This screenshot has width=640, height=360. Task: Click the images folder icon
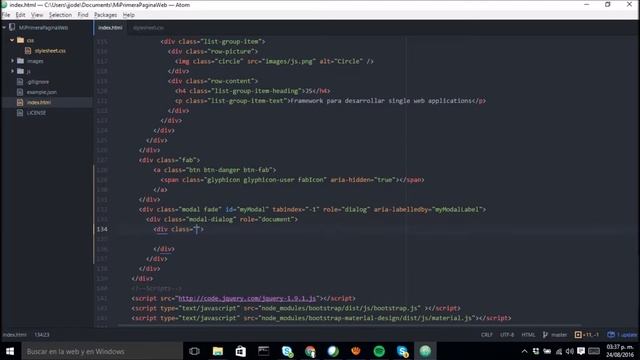click(20, 61)
